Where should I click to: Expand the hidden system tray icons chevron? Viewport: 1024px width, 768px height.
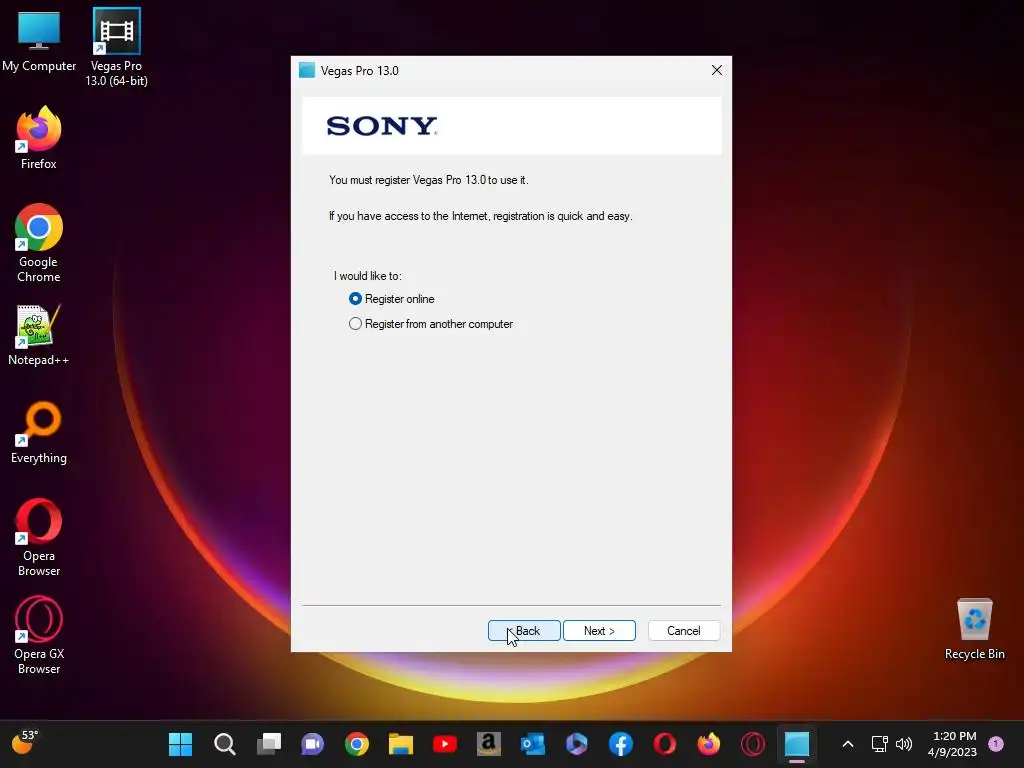point(848,744)
